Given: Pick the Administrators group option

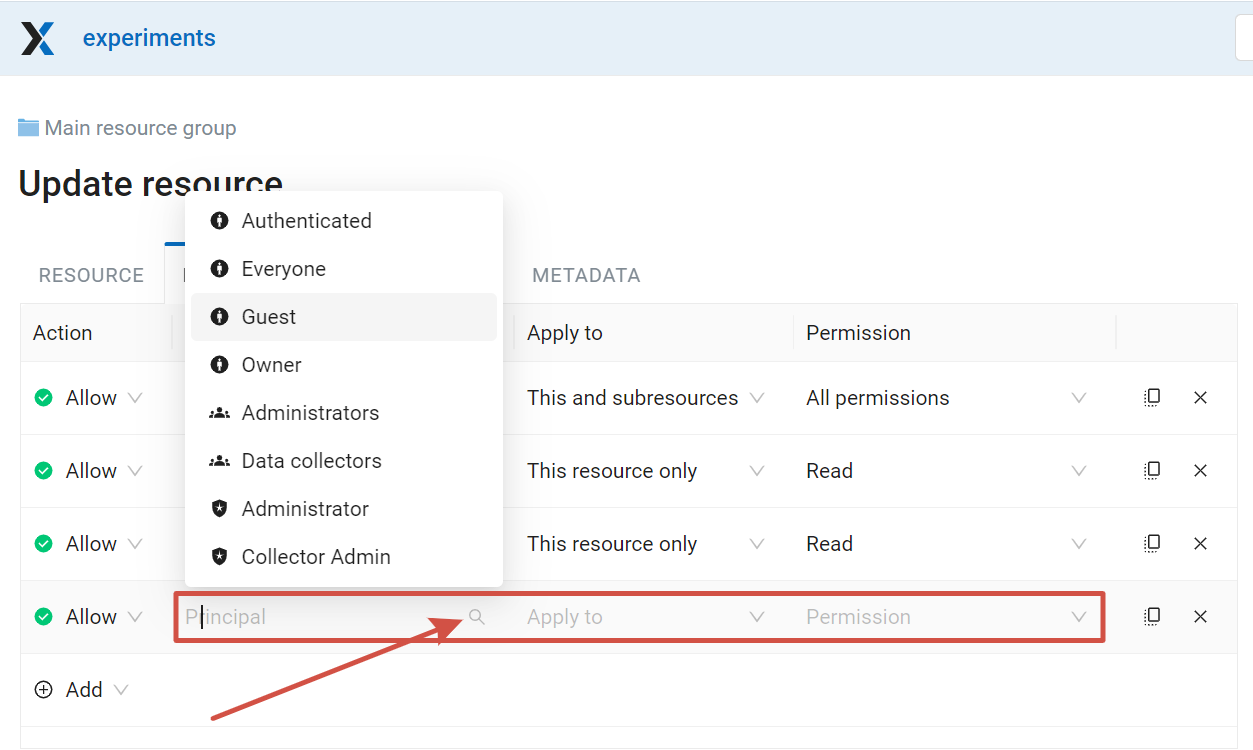Looking at the screenshot, I should click(x=344, y=413).
